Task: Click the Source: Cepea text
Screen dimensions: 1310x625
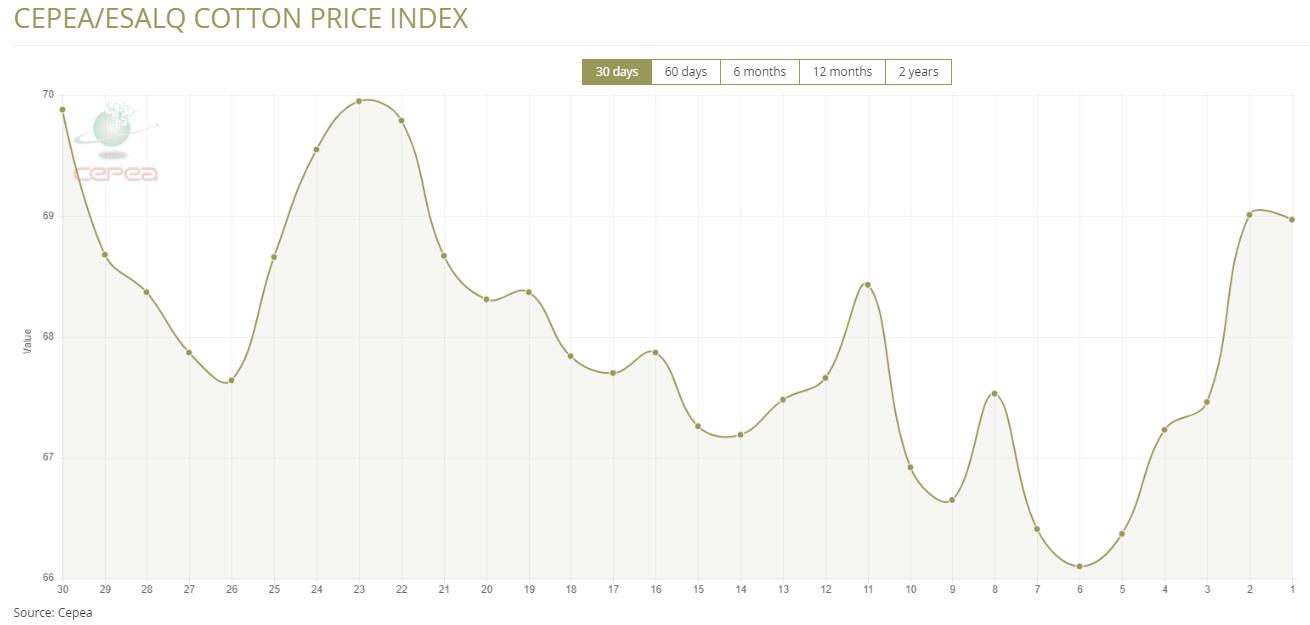Action: click(x=53, y=612)
